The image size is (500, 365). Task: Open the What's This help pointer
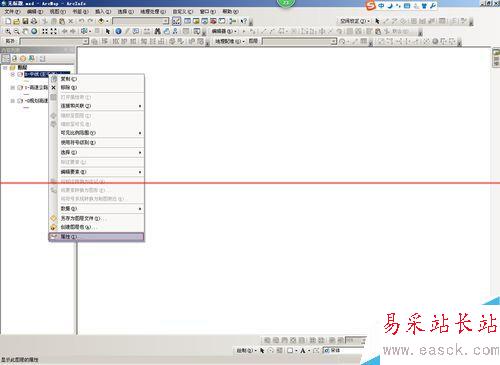244,21
